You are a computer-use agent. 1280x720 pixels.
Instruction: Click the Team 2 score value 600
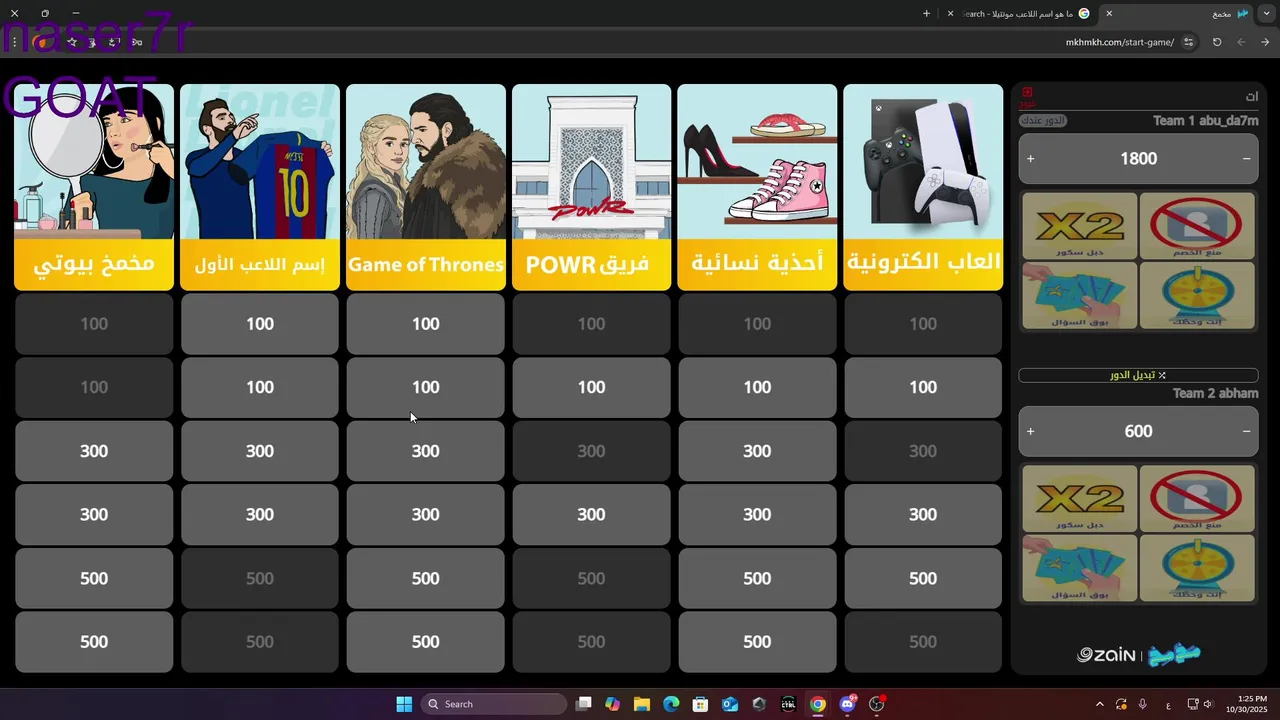pos(1138,431)
